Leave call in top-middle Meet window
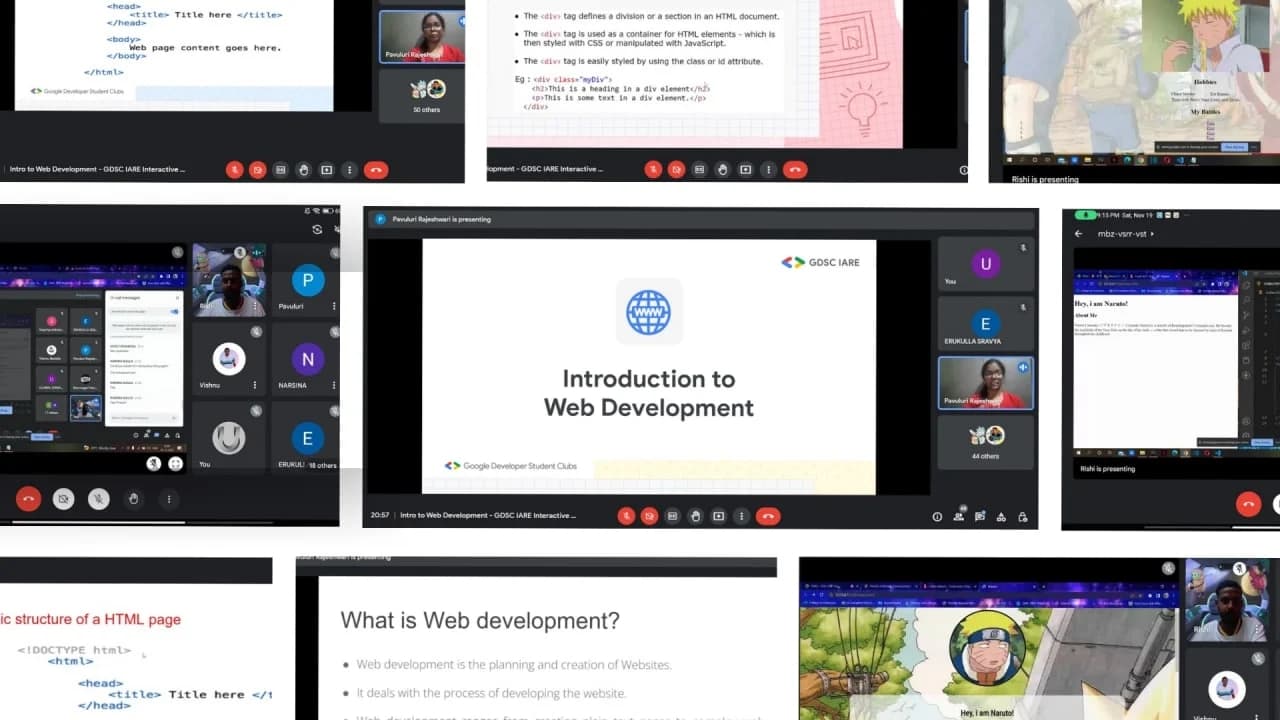This screenshot has width=1280, height=720. pos(795,170)
